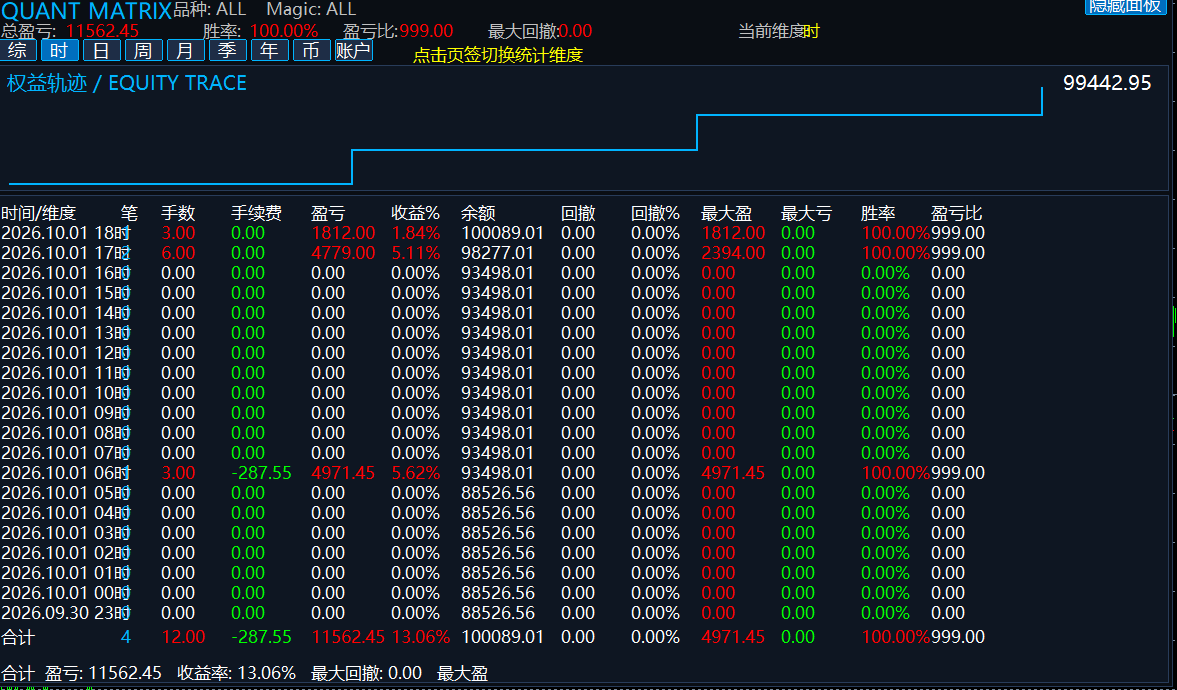The width and height of the screenshot is (1177, 690).
Task: Click the 合计 totals row label
Action: [18, 637]
